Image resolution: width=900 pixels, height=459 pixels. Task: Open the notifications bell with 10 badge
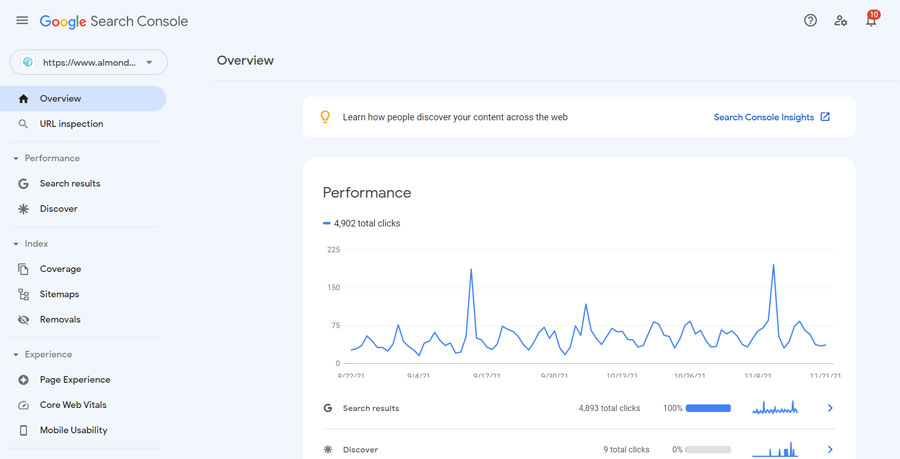tap(872, 20)
